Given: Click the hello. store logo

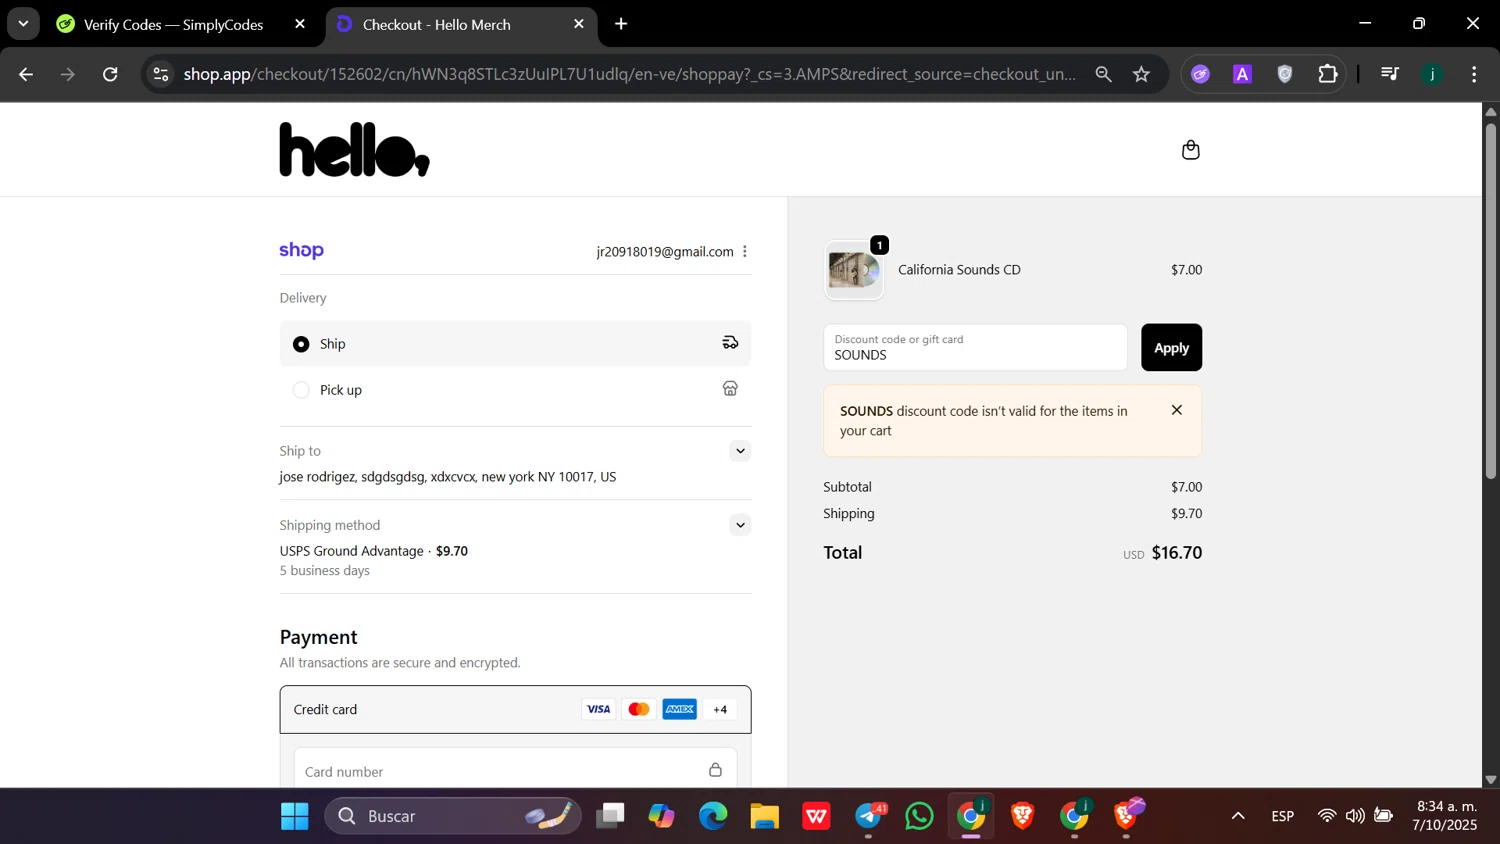Looking at the screenshot, I should coord(355,150).
